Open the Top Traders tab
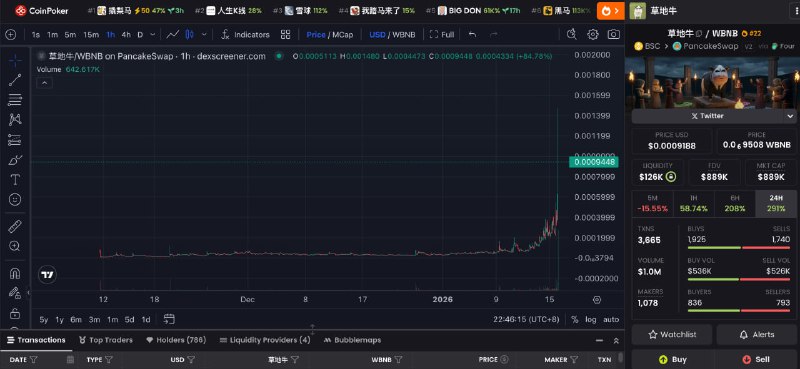Screen dimensions: 800x369 (106, 340)
